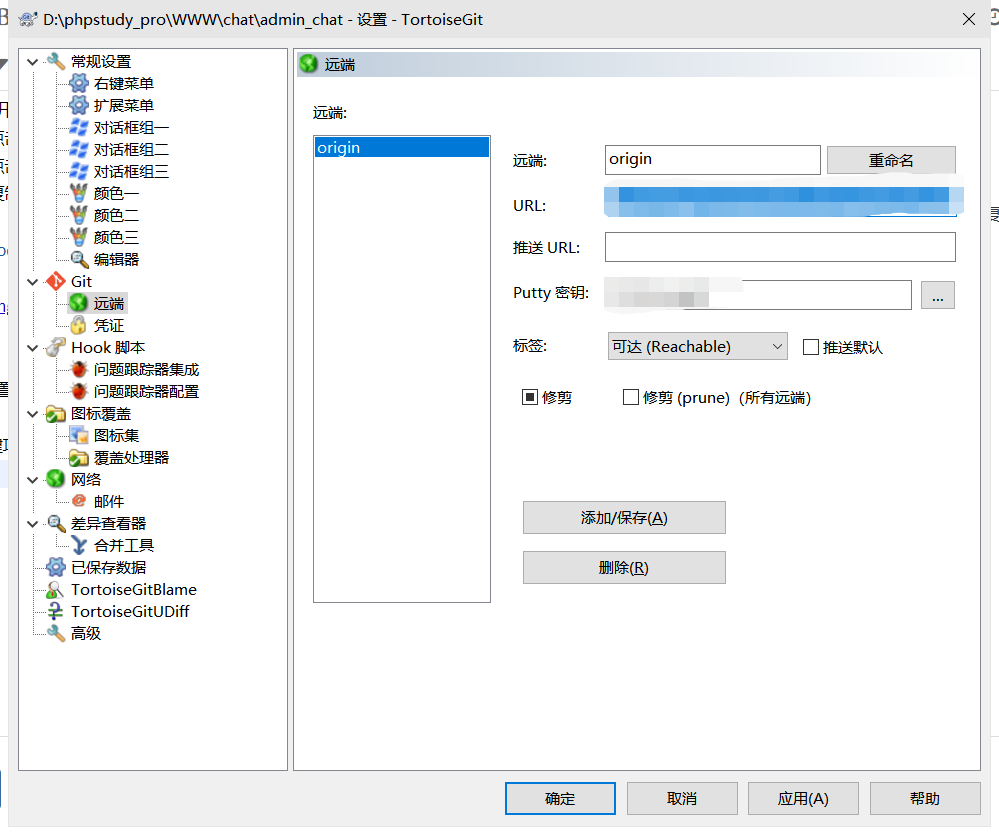Image resolution: width=999 pixels, height=835 pixels.
Task: Click the gear icon beside 已保存数据
Action: click(x=56, y=567)
